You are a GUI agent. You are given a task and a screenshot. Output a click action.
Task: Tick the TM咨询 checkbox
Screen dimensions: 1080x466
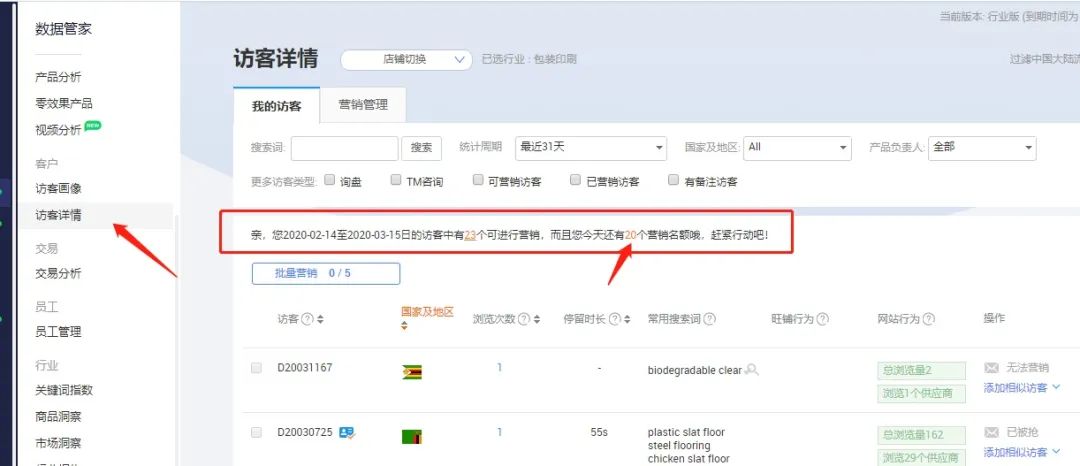(395, 180)
